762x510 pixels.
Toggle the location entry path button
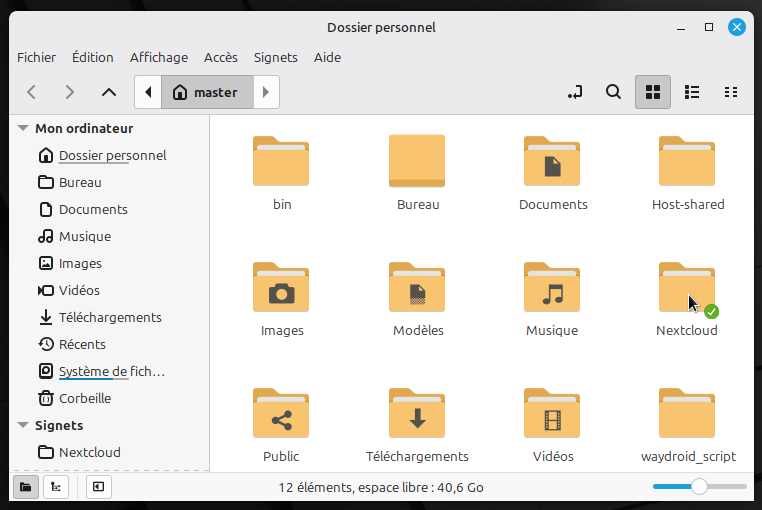click(575, 92)
